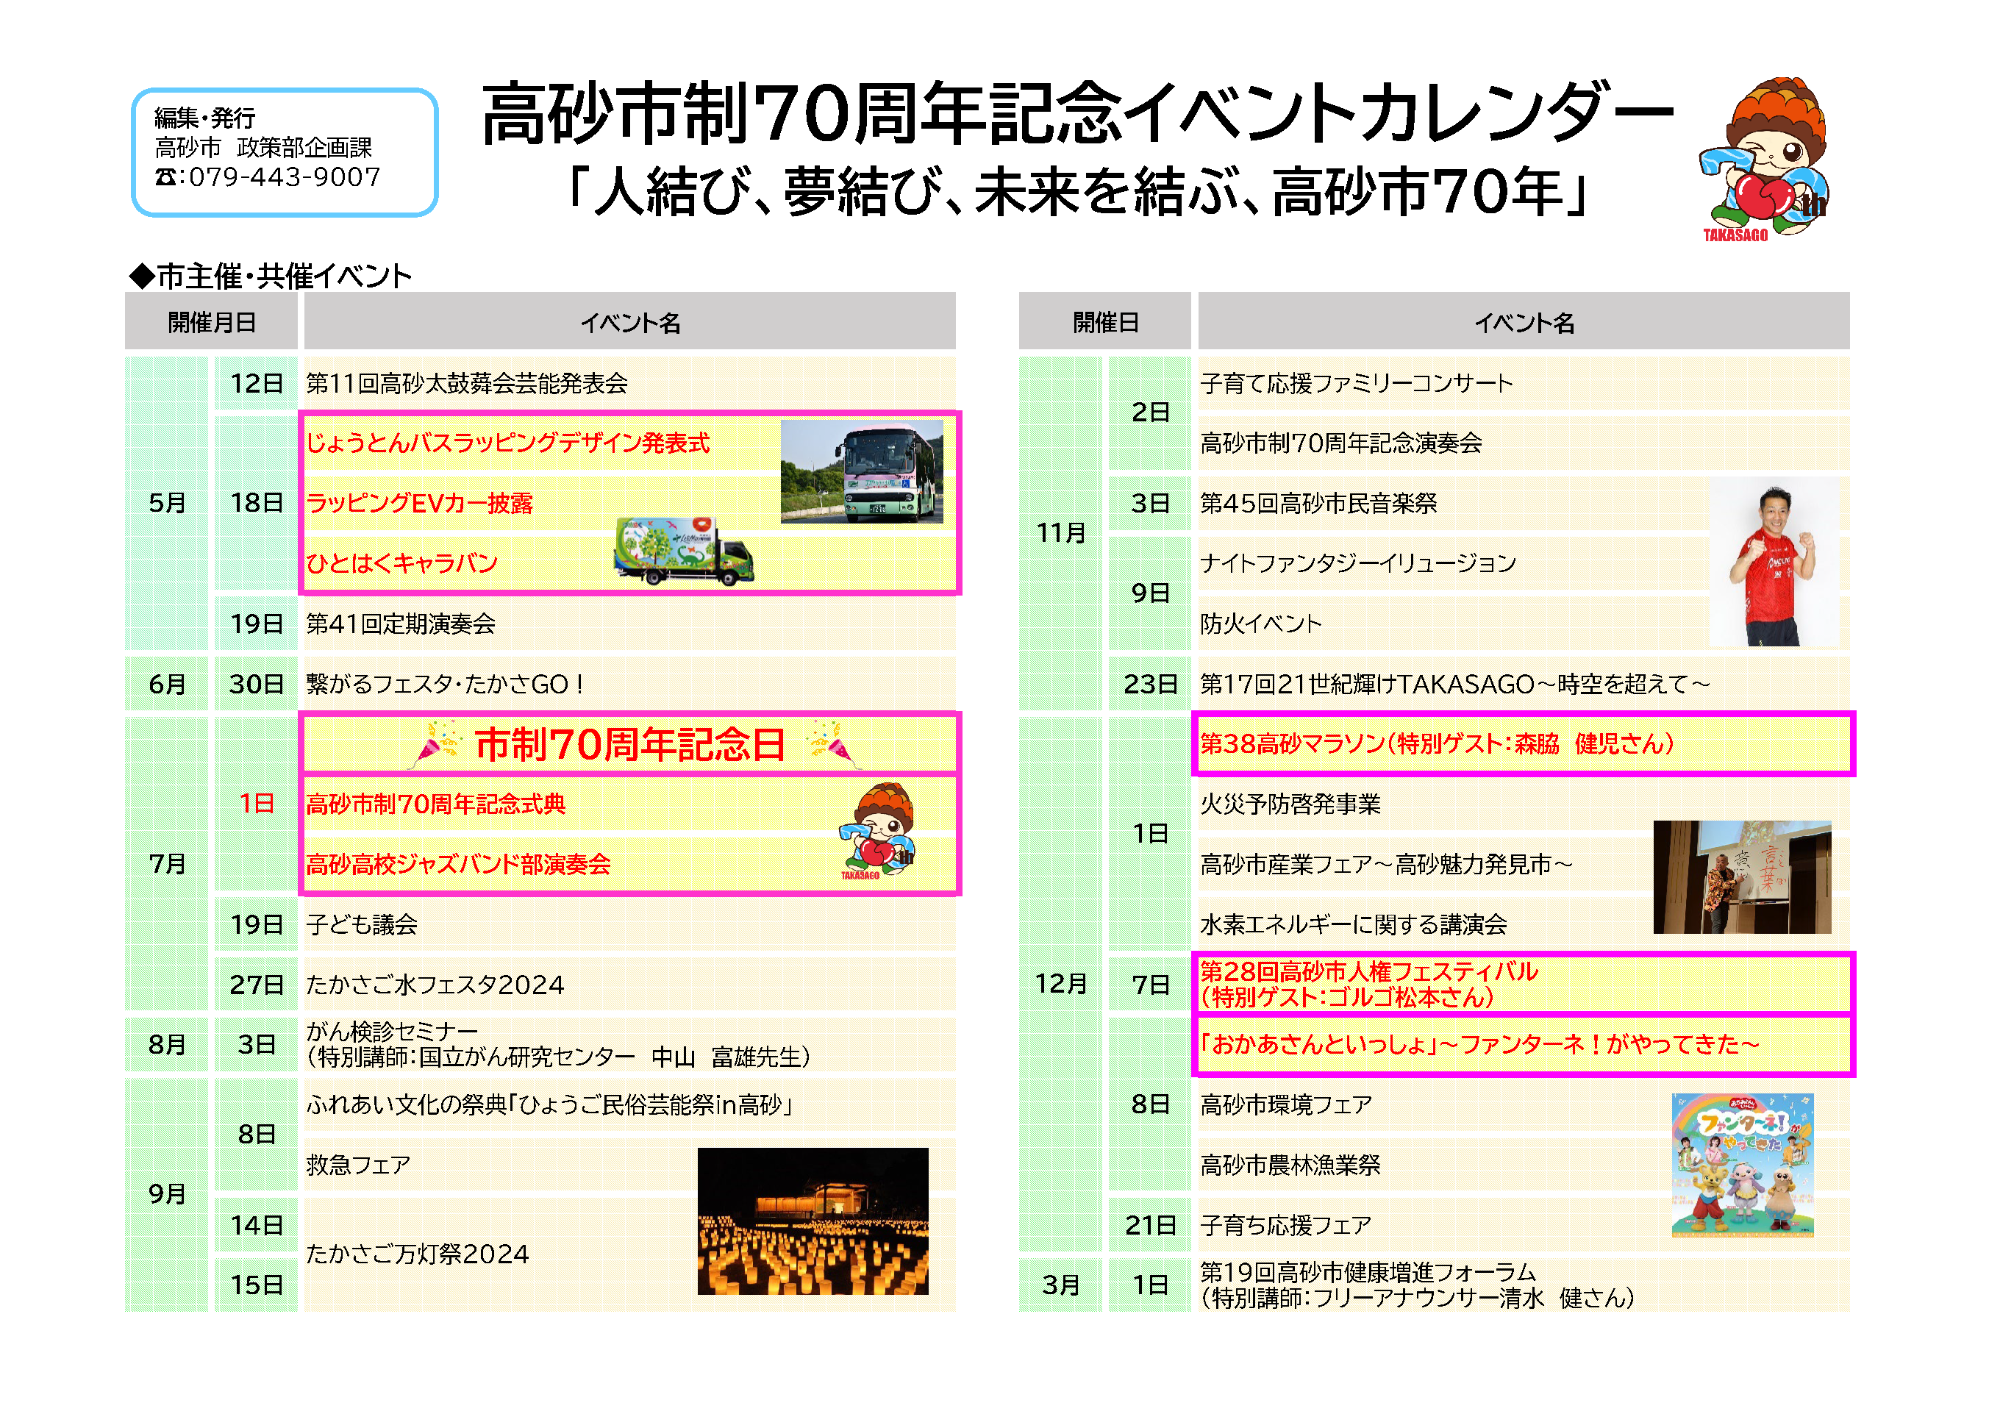Click the 6月 month cell

click(167, 684)
